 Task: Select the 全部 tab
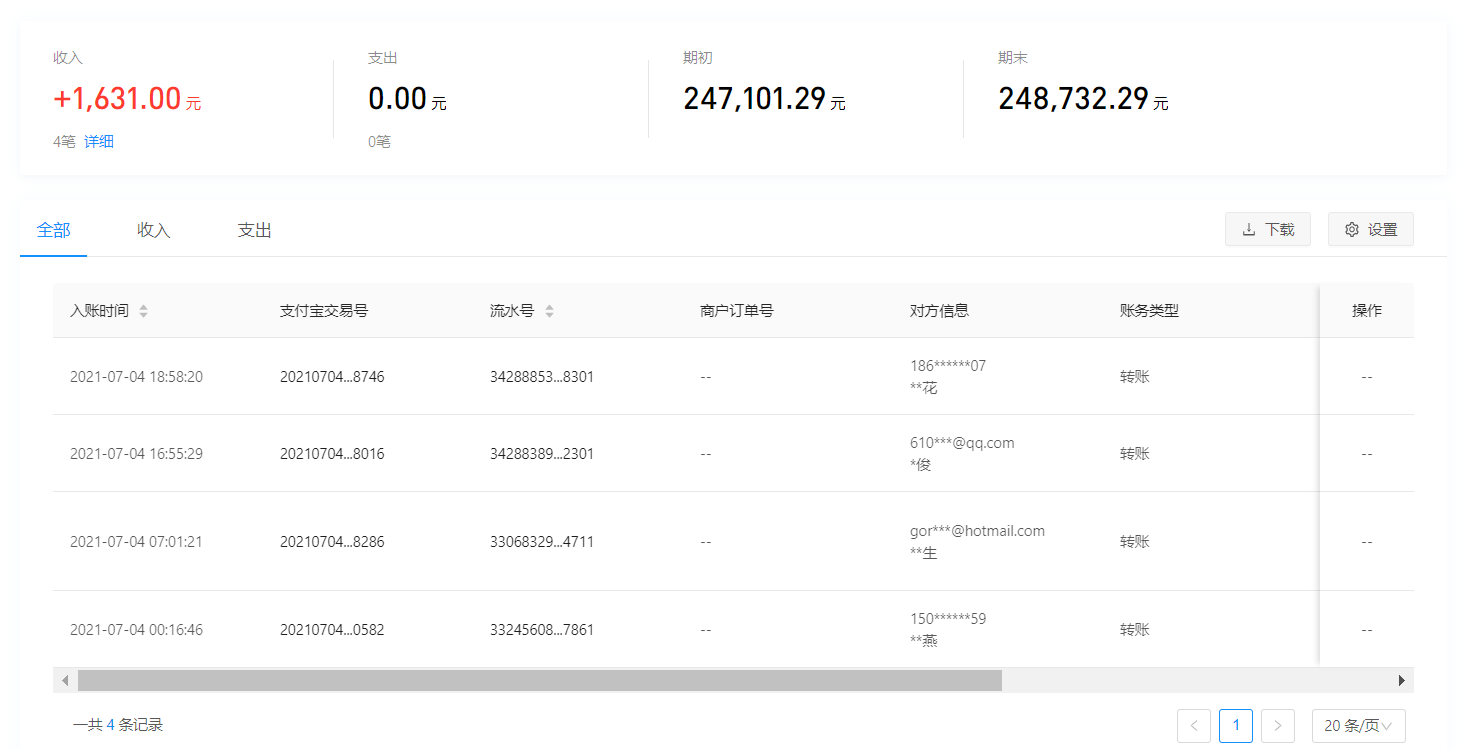pyautogui.click(x=53, y=229)
